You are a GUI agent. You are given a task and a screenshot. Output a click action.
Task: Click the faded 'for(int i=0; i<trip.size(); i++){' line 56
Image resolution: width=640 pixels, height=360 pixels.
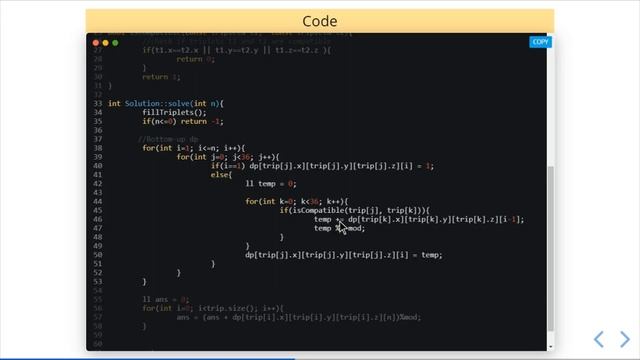(x=213, y=309)
